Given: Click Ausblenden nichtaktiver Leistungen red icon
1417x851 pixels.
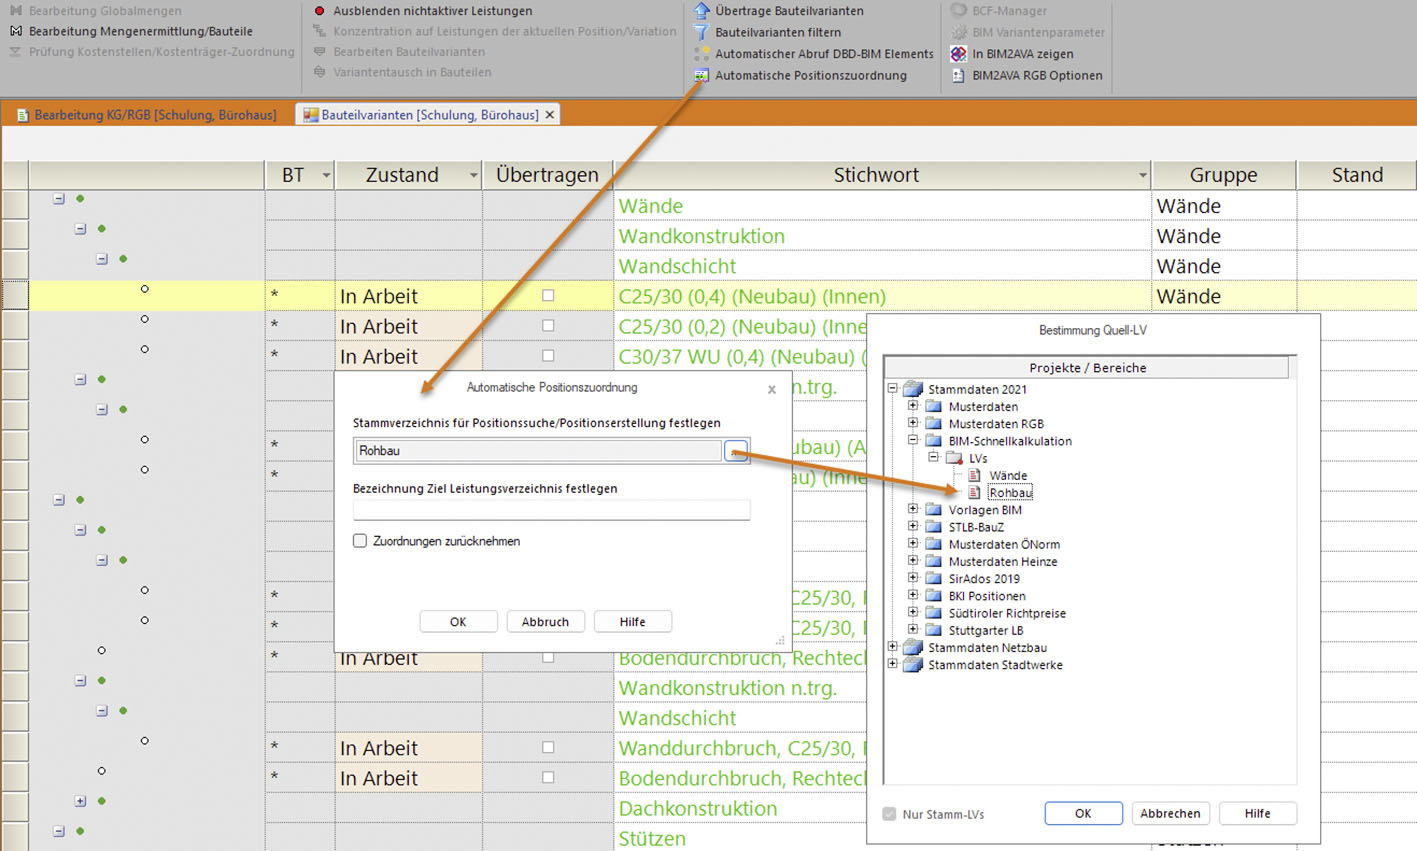Looking at the screenshot, I should tap(319, 11).
